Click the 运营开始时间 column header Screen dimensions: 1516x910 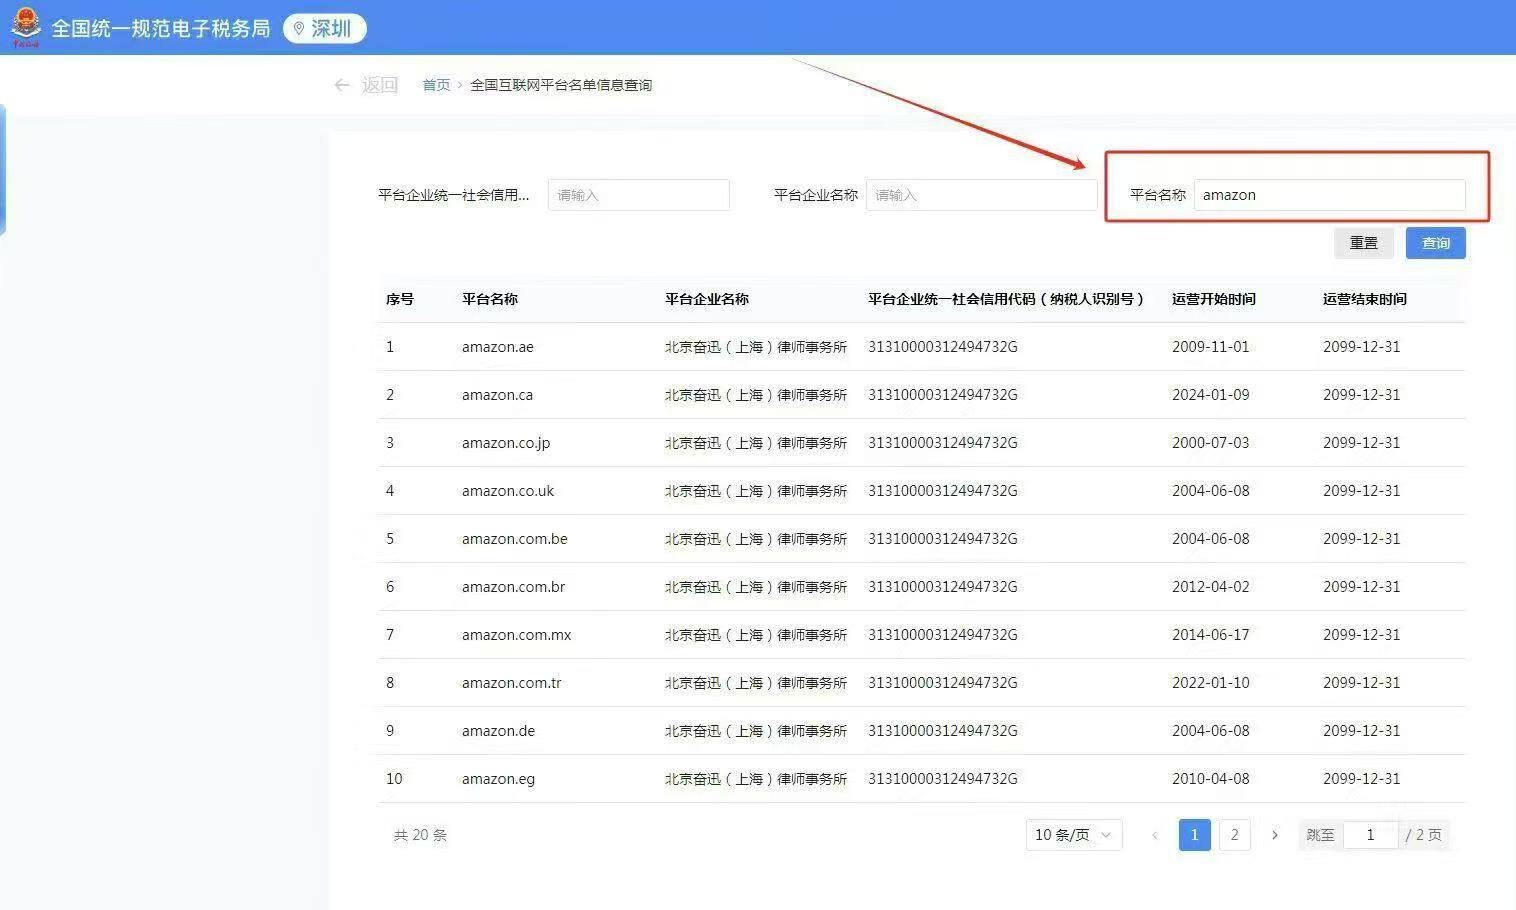click(x=1214, y=299)
